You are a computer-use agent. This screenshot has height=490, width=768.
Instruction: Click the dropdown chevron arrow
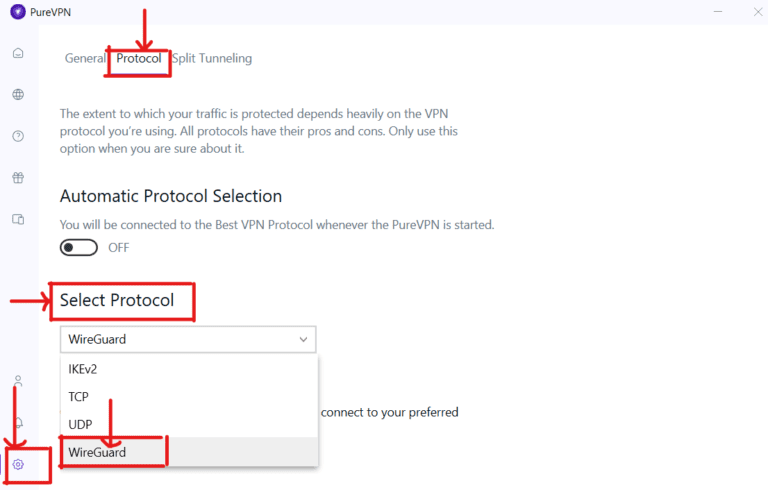tap(304, 339)
